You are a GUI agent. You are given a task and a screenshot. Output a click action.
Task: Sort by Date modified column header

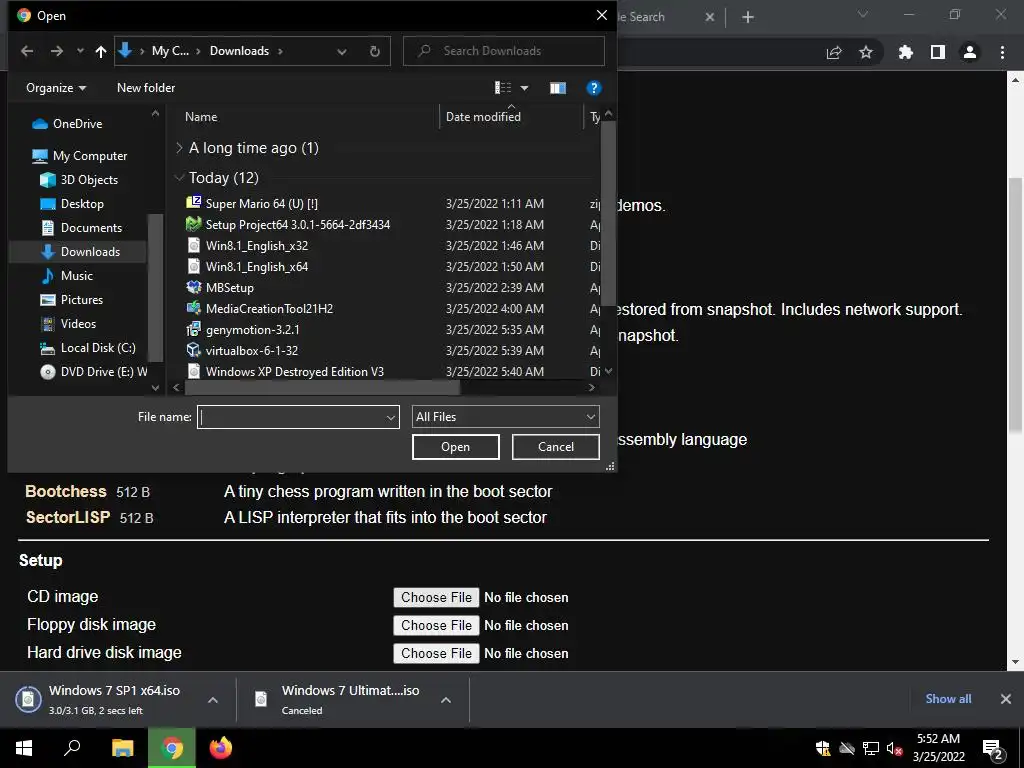(483, 117)
